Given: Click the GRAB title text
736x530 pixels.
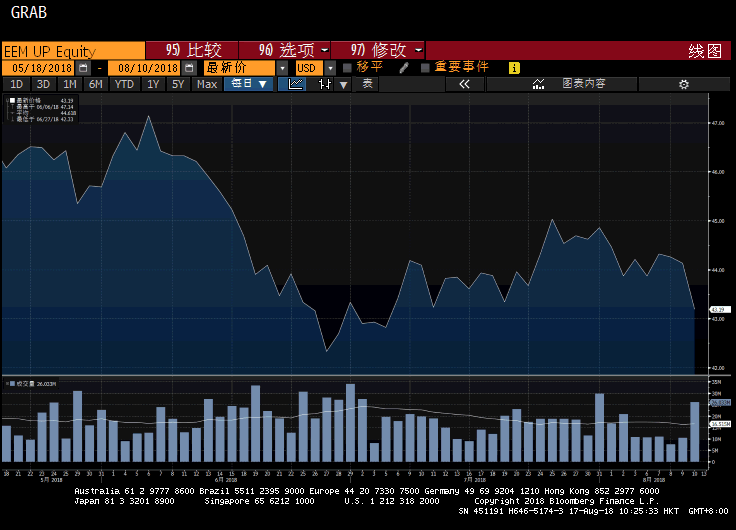Looking at the screenshot, I should pyautogui.click(x=29, y=13).
